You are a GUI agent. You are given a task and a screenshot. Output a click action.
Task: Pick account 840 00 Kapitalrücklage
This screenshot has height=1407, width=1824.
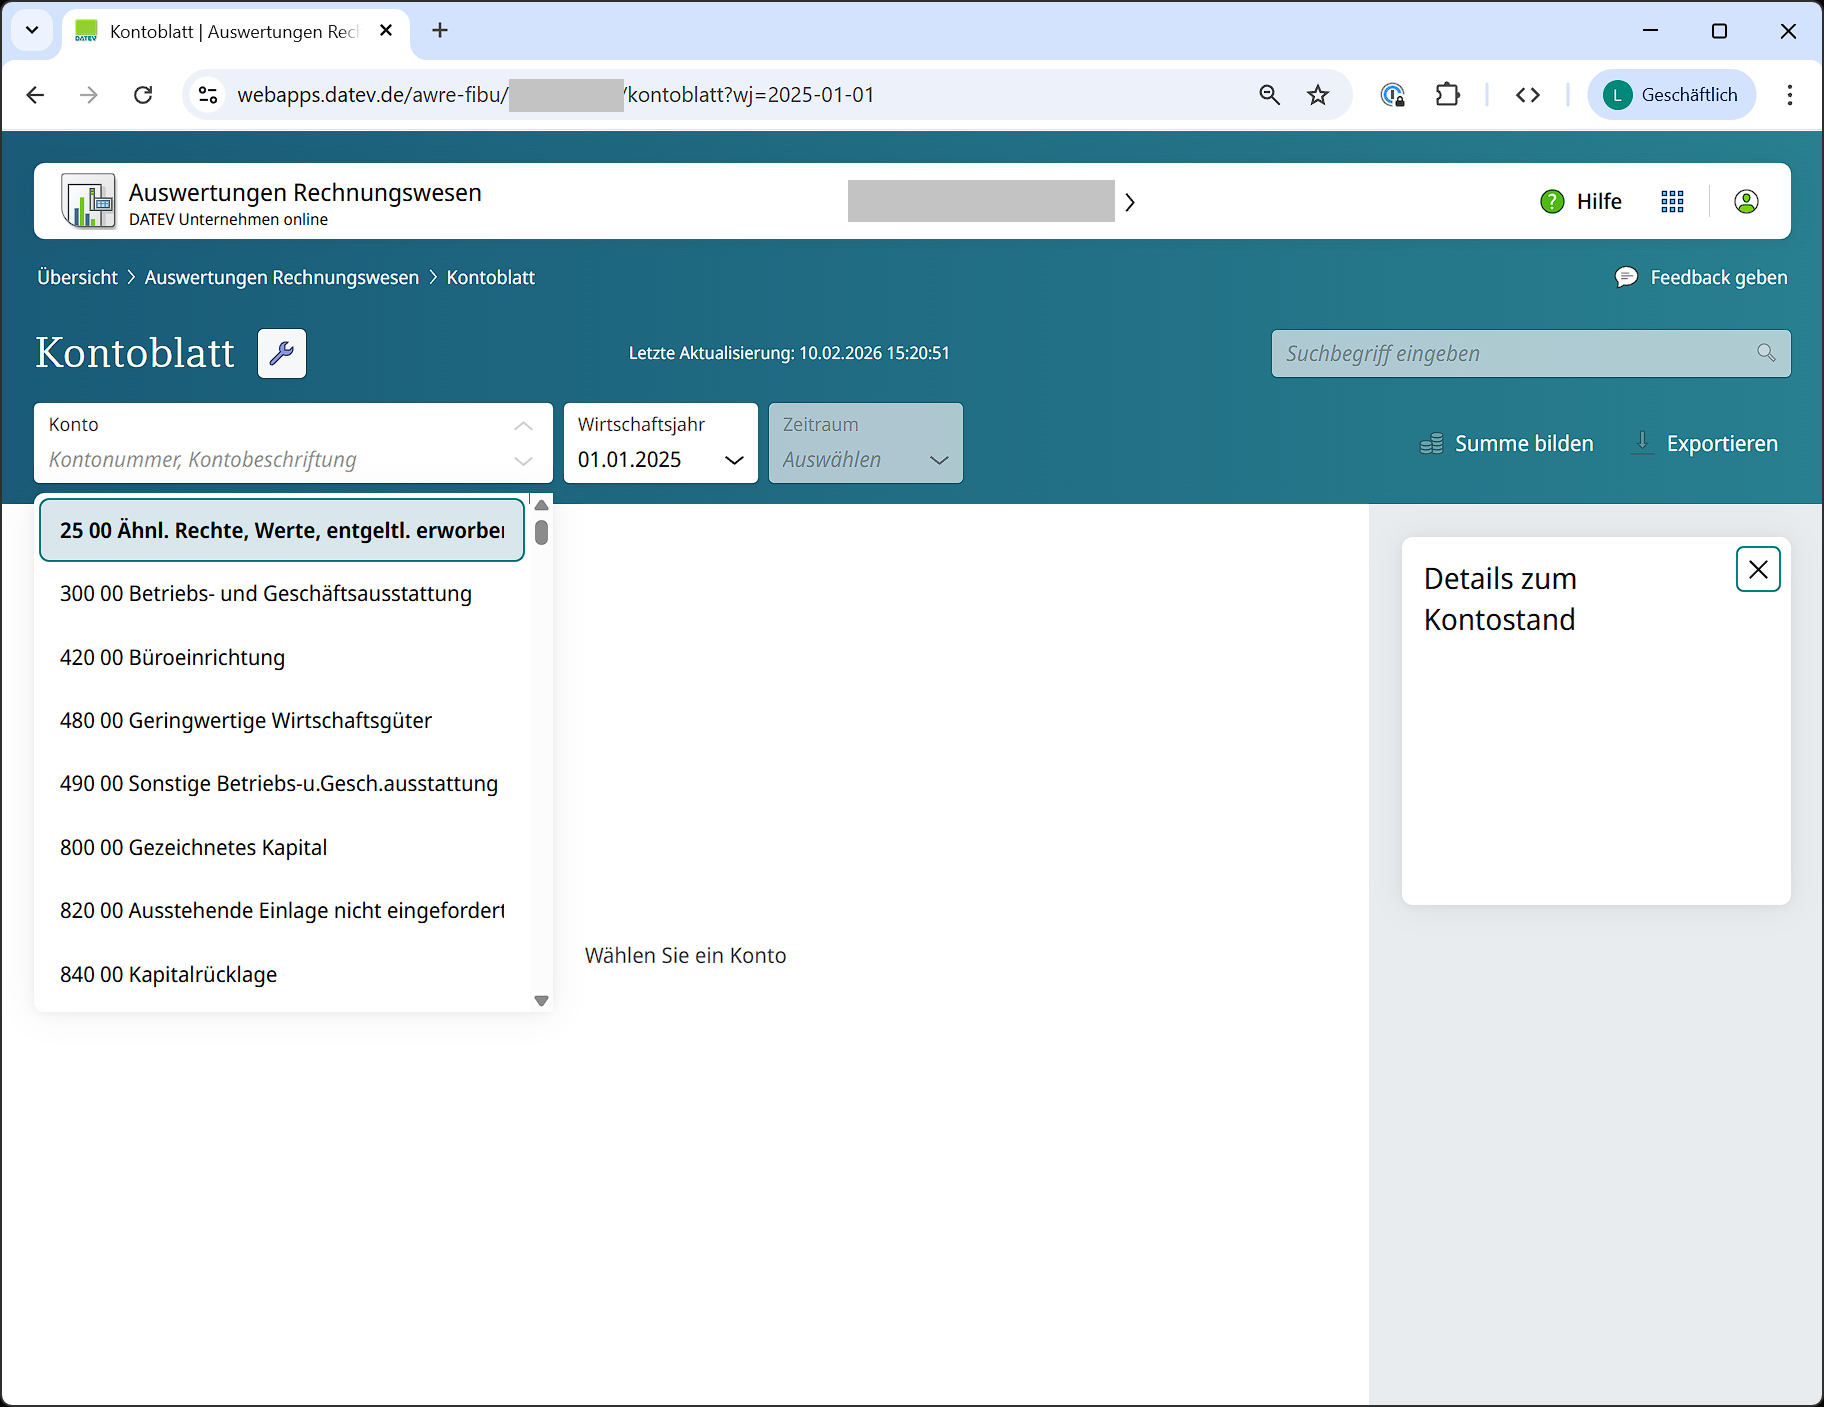point(282,975)
